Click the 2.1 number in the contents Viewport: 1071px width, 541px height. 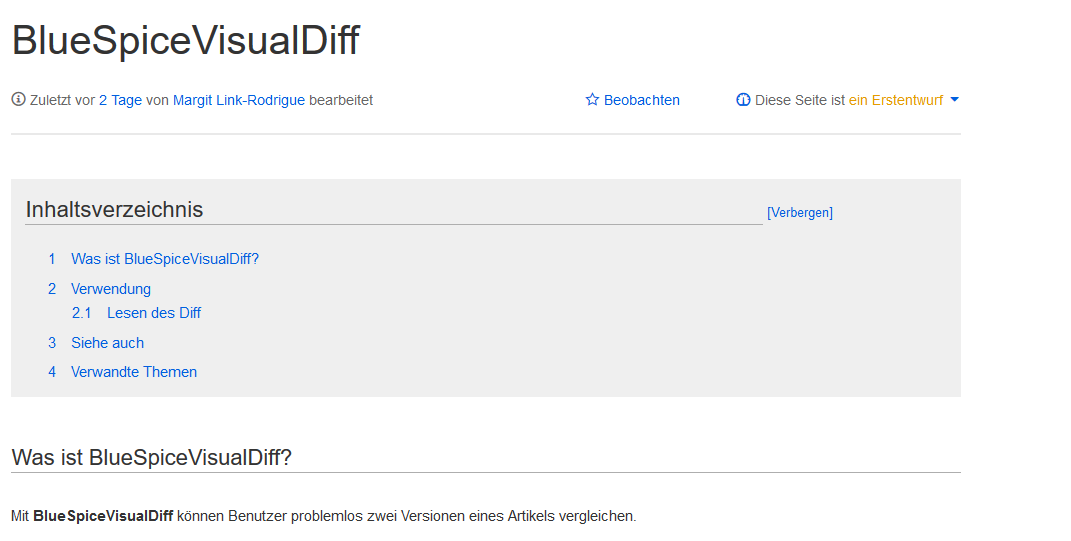(81, 313)
